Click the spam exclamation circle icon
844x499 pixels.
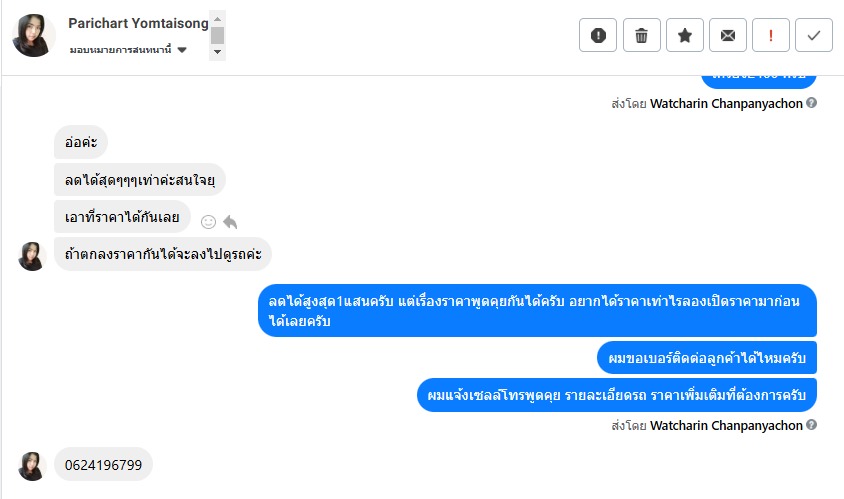pyautogui.click(x=598, y=36)
